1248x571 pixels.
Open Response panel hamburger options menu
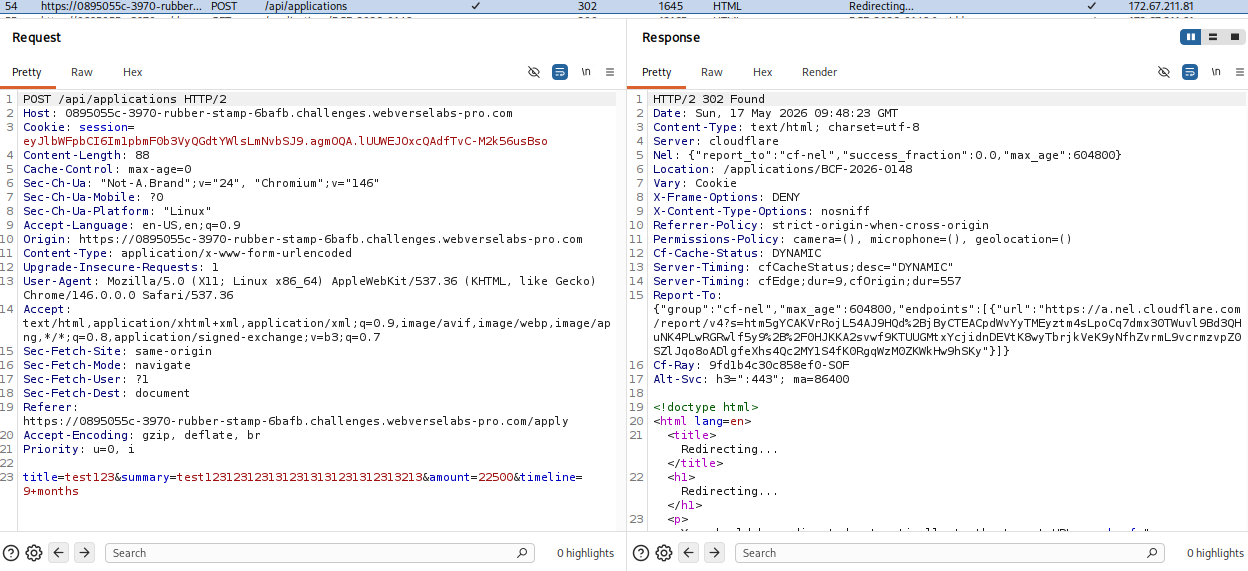point(1240,72)
